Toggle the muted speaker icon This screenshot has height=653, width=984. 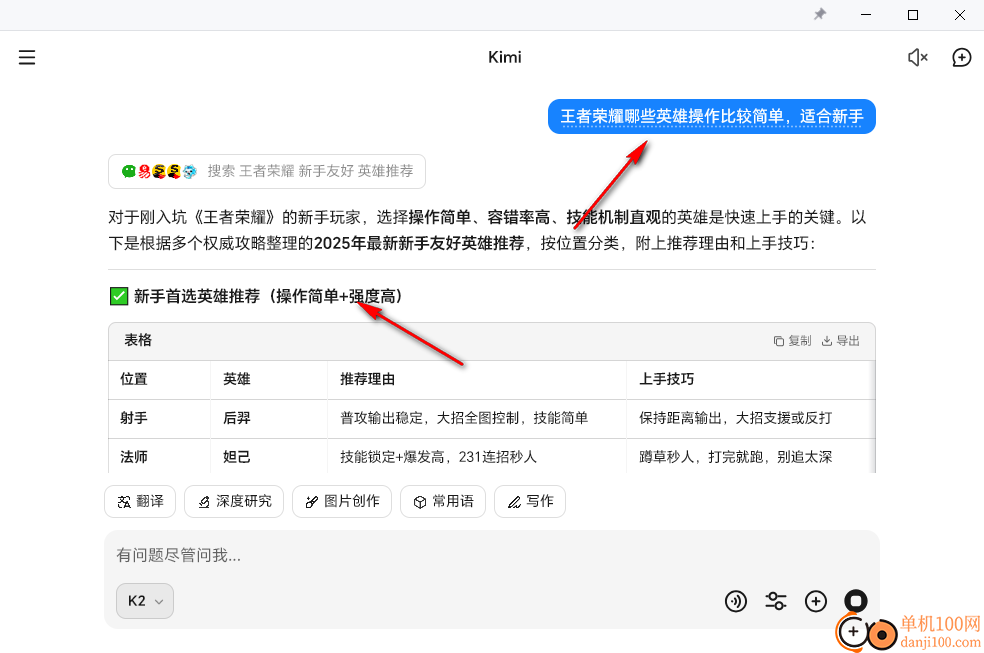point(917,58)
